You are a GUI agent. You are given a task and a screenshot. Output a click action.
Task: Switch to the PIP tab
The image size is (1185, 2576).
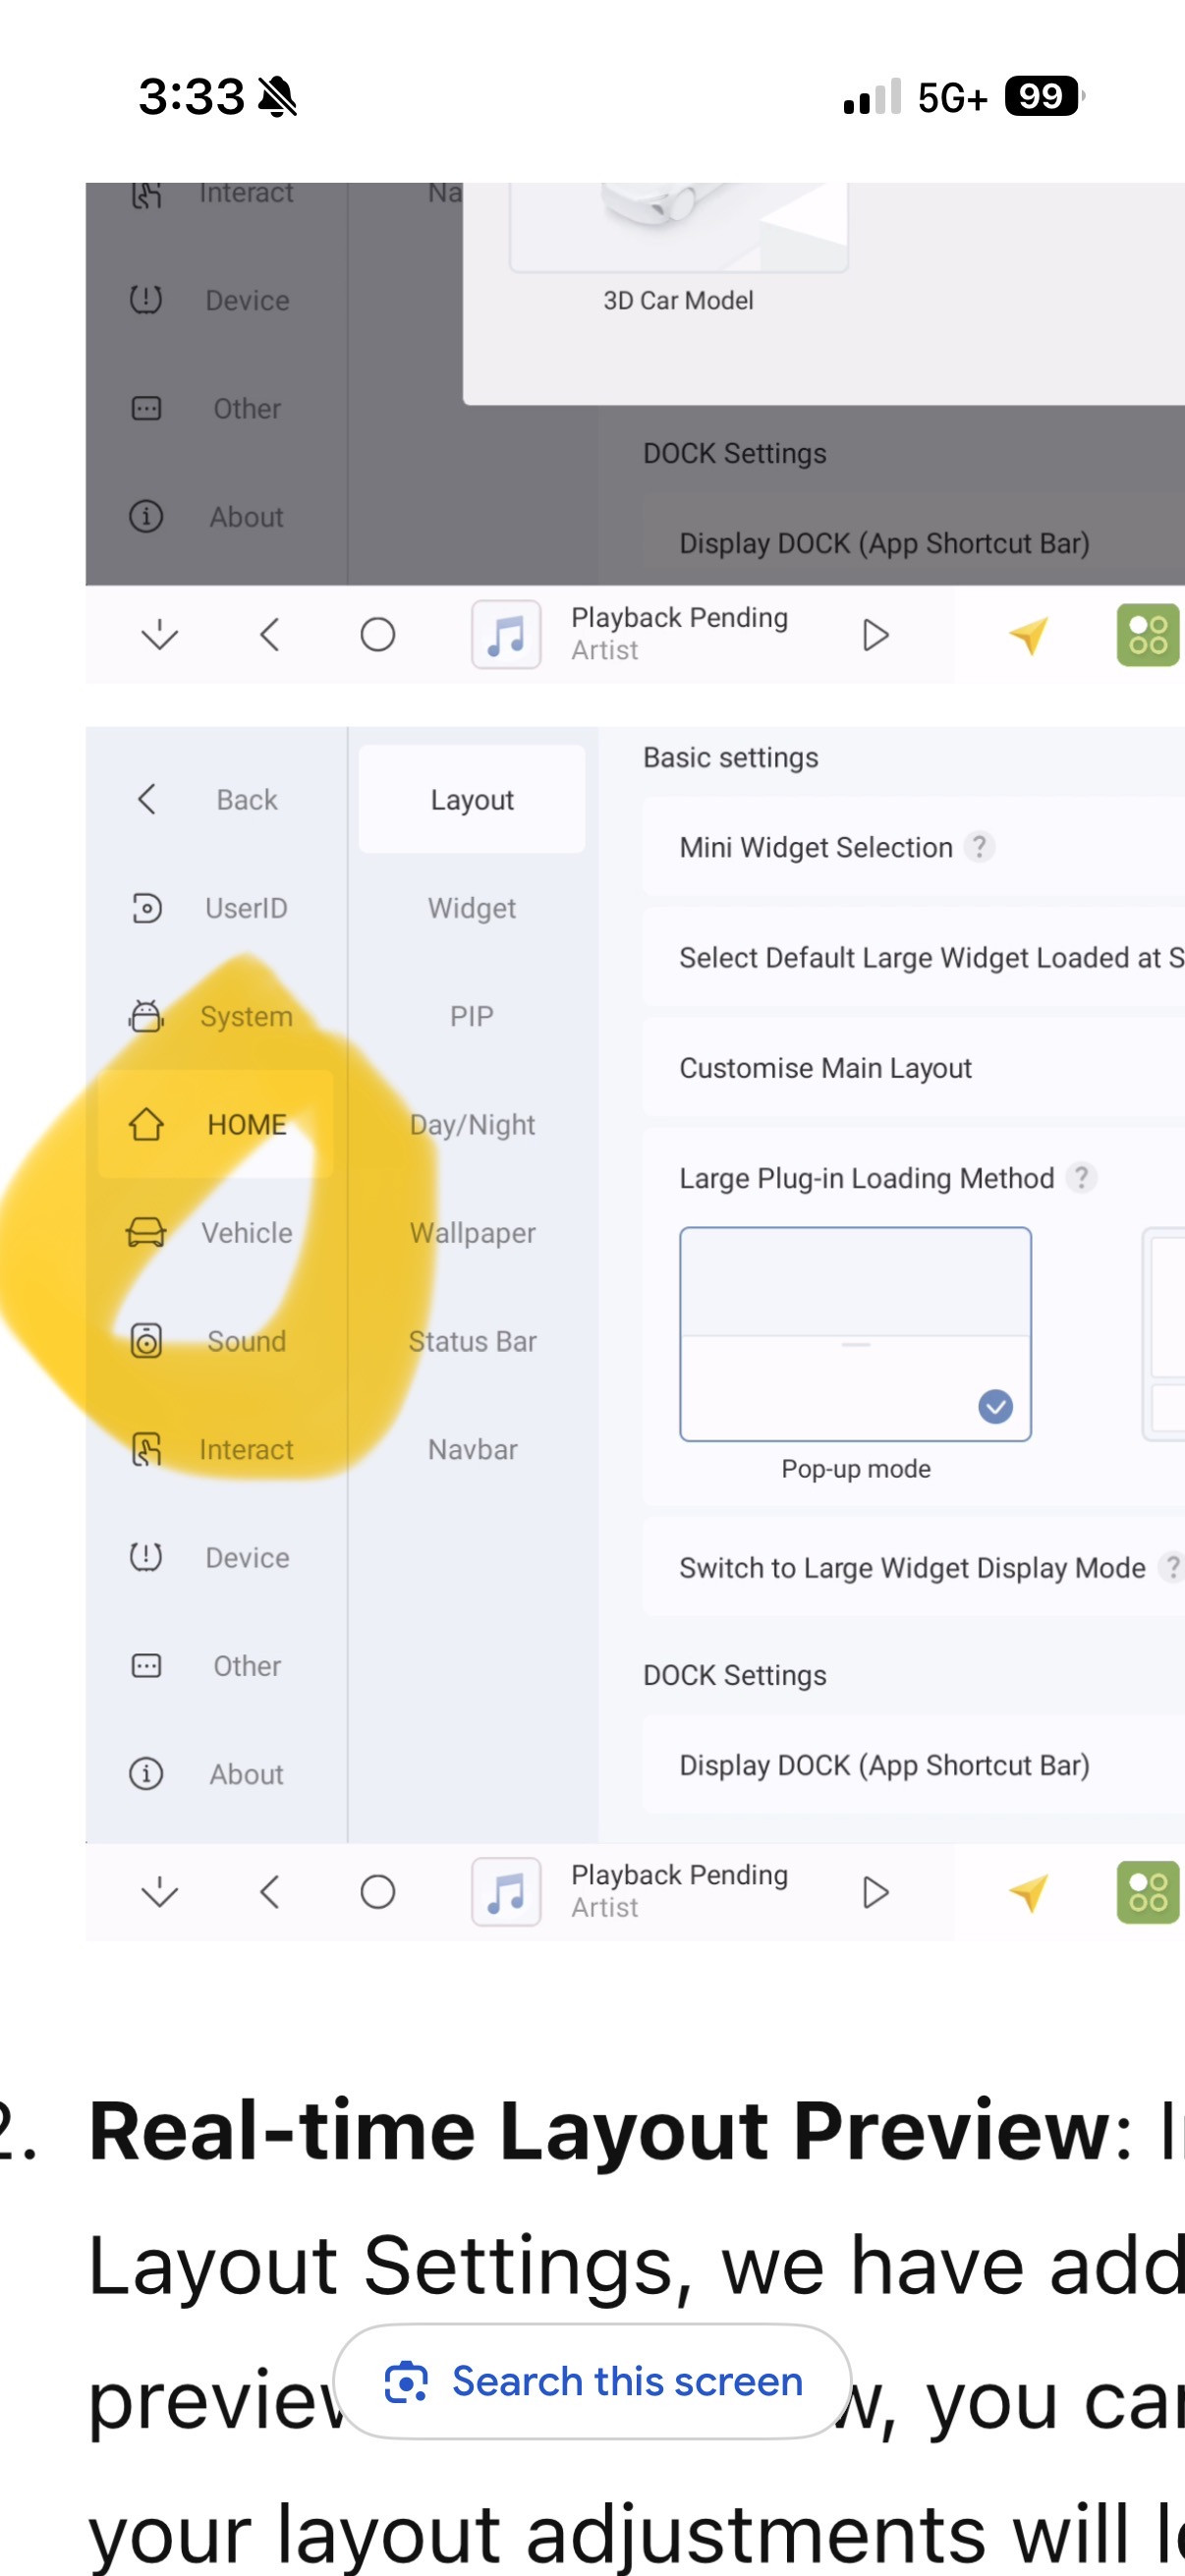472,1016
